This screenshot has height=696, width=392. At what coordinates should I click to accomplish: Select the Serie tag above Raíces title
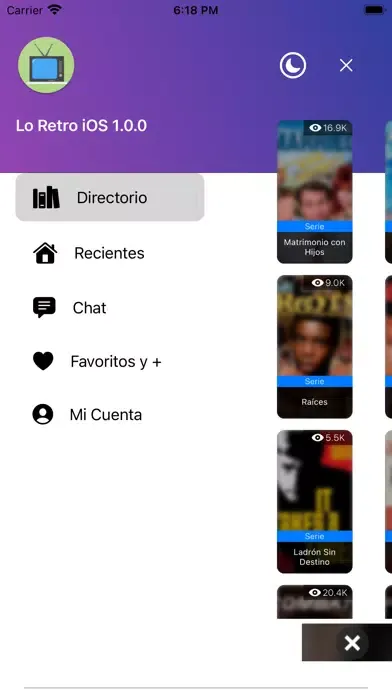click(315, 381)
